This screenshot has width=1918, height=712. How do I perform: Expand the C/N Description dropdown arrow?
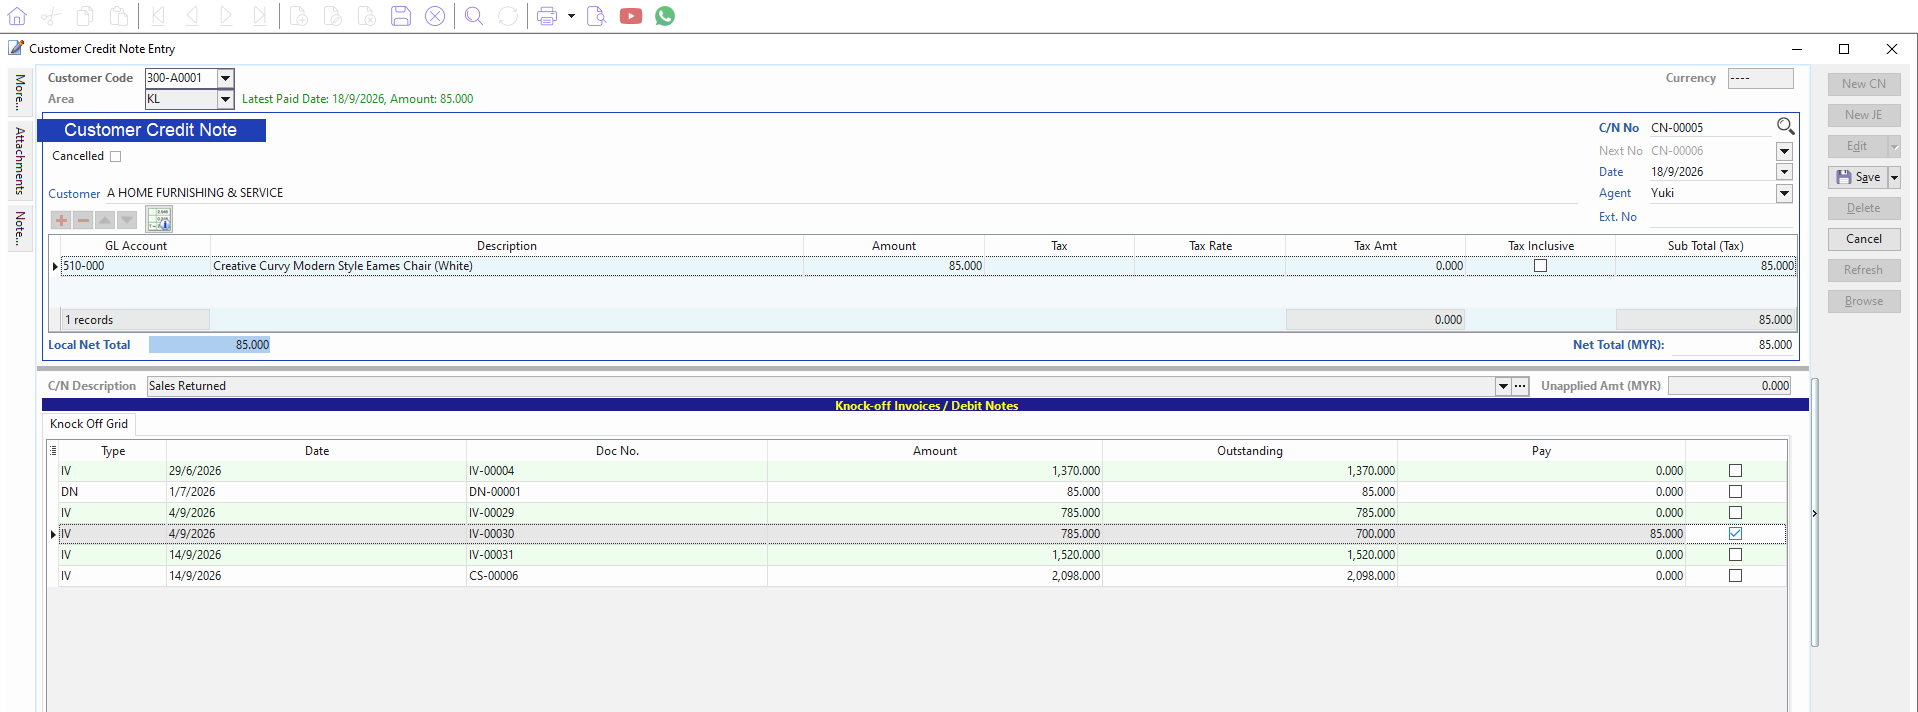tap(1502, 386)
